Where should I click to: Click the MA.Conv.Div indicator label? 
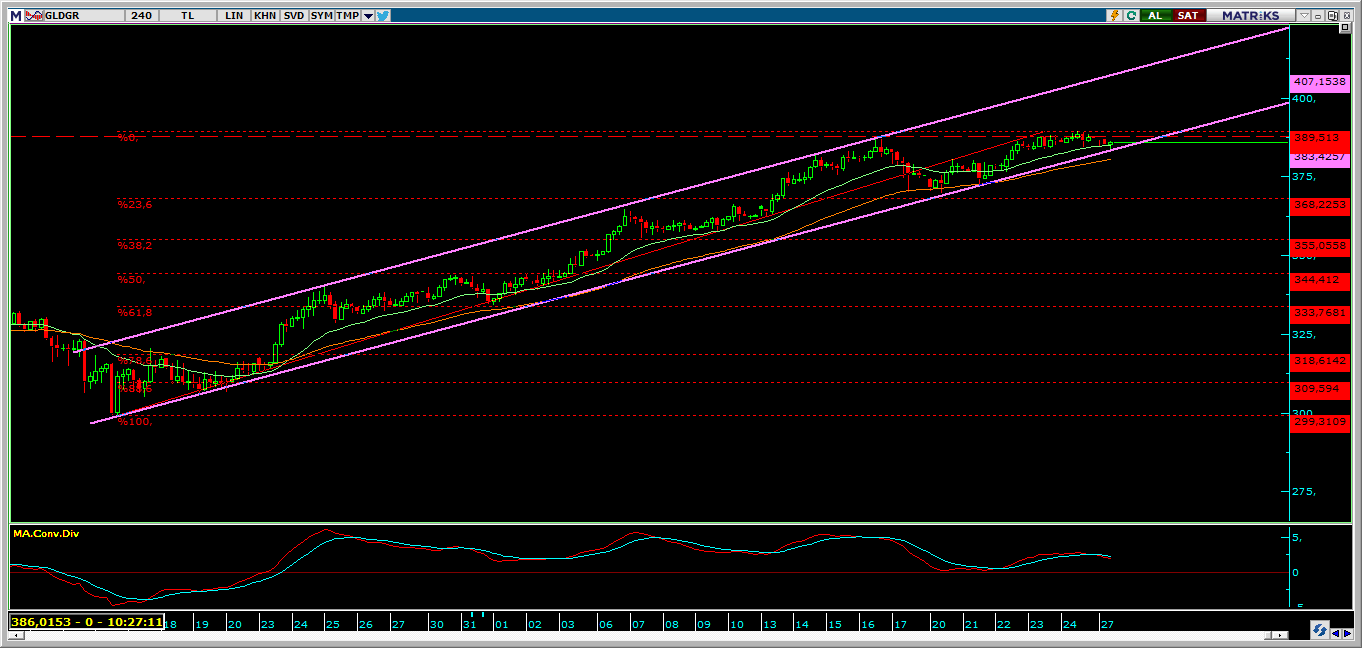tap(46, 534)
